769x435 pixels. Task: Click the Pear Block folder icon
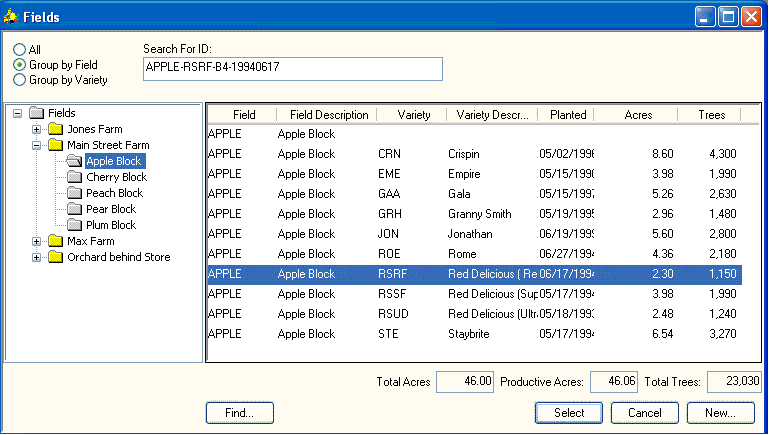pos(75,209)
